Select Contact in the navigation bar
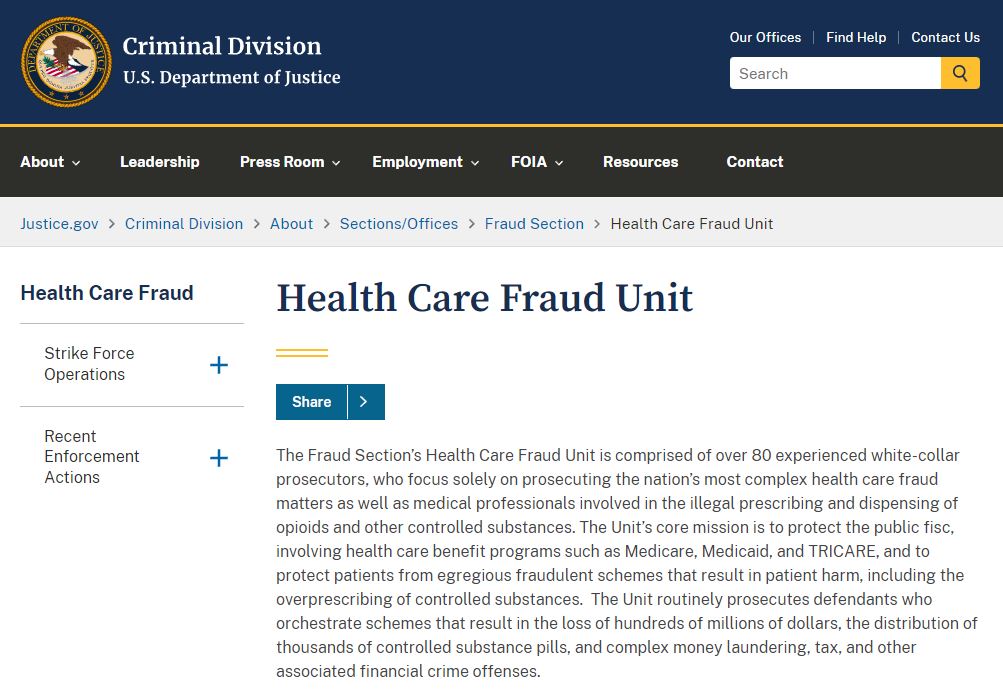The height and width of the screenshot is (692, 1003). pos(754,162)
